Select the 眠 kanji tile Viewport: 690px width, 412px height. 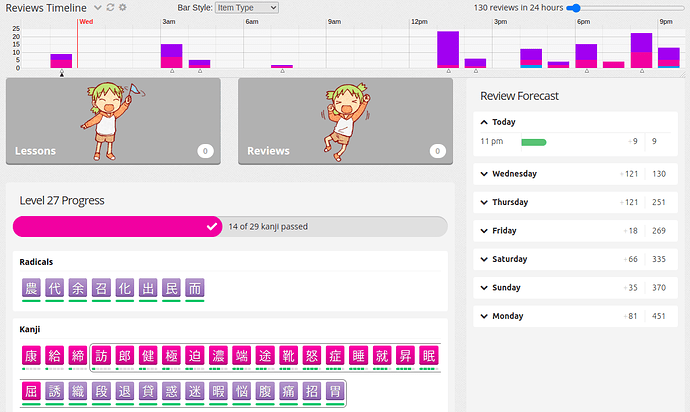tap(429, 356)
